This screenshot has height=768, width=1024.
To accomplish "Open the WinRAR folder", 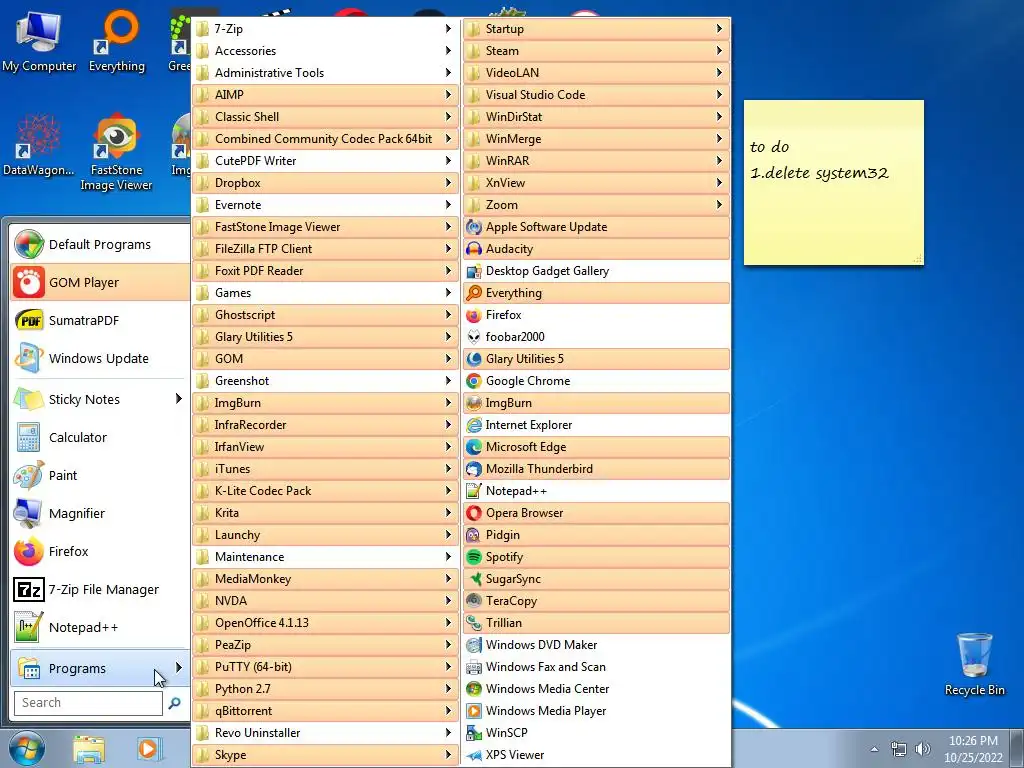I will [x=596, y=161].
